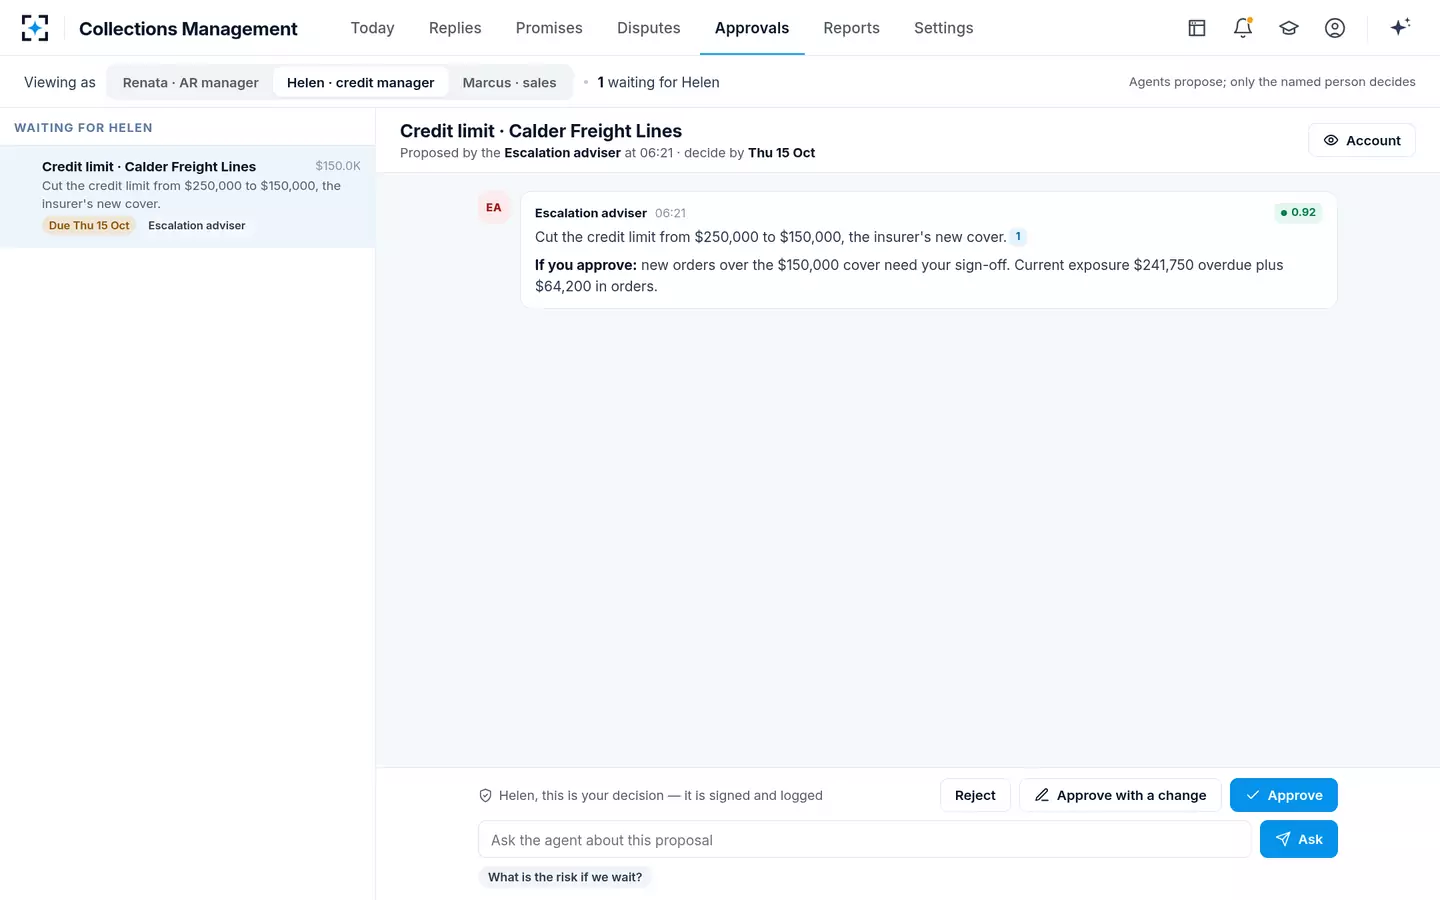Open the Promises tab

tap(549, 28)
